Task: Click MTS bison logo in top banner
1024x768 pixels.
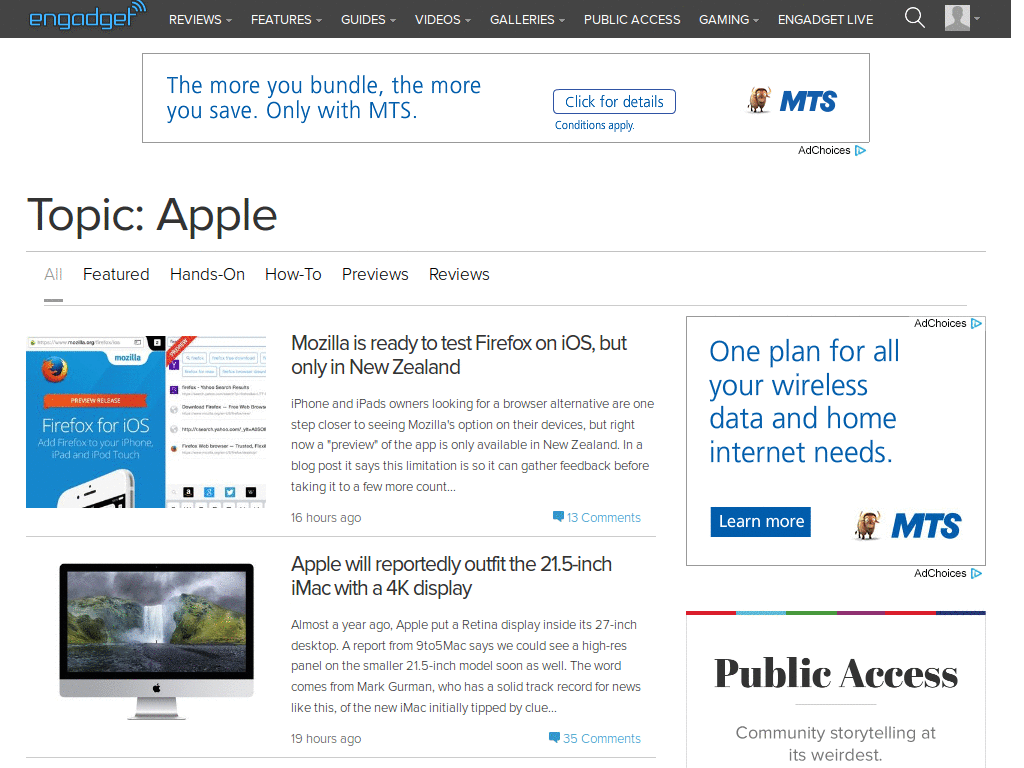Action: click(792, 101)
